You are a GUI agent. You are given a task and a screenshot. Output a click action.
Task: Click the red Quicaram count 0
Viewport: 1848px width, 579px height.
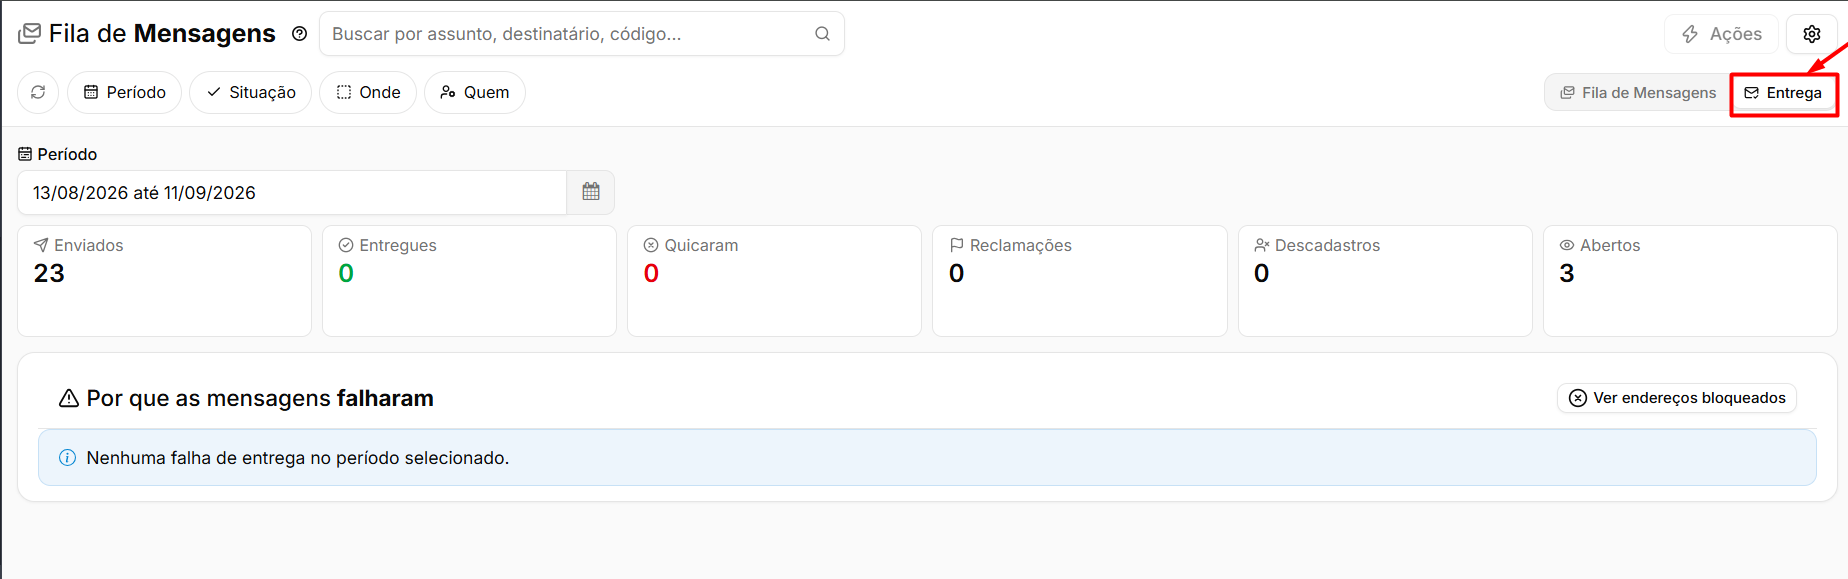coord(651,273)
